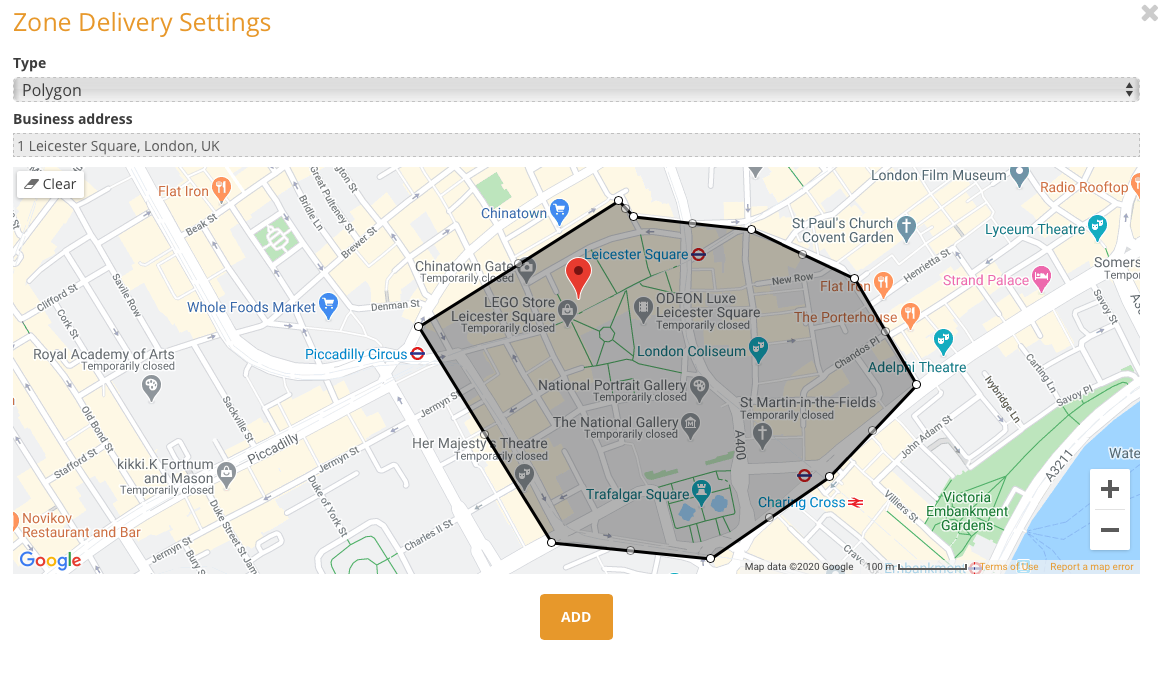Select the polygon vertex near Piccadilly Circus
The height and width of the screenshot is (679, 1168).
tap(419, 326)
